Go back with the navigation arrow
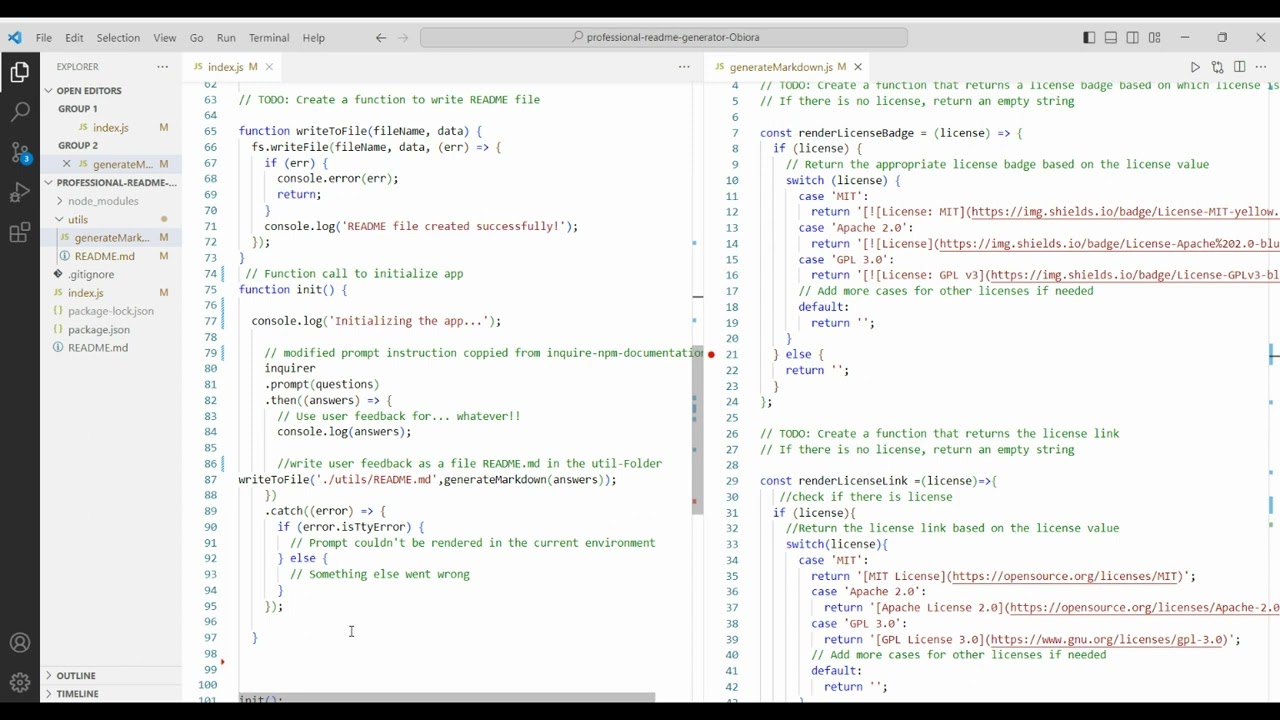Screen dimensions: 1280x720 point(381,38)
